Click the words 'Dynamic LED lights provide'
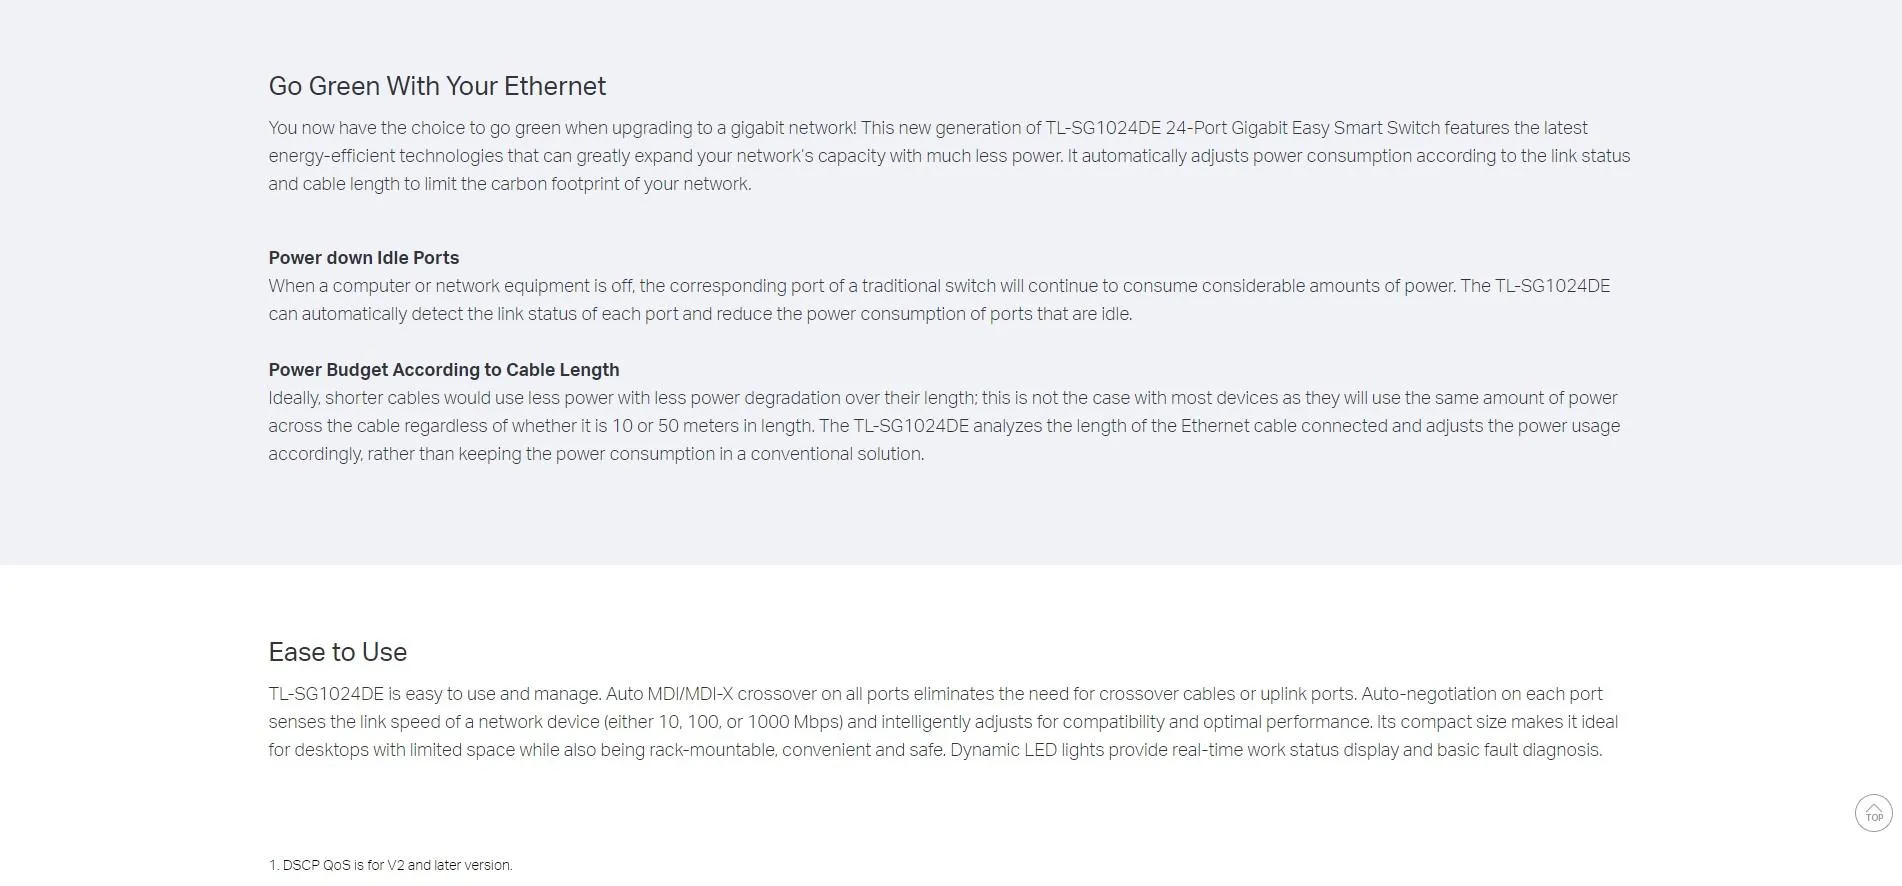The width and height of the screenshot is (1902, 886). [x=1059, y=750]
